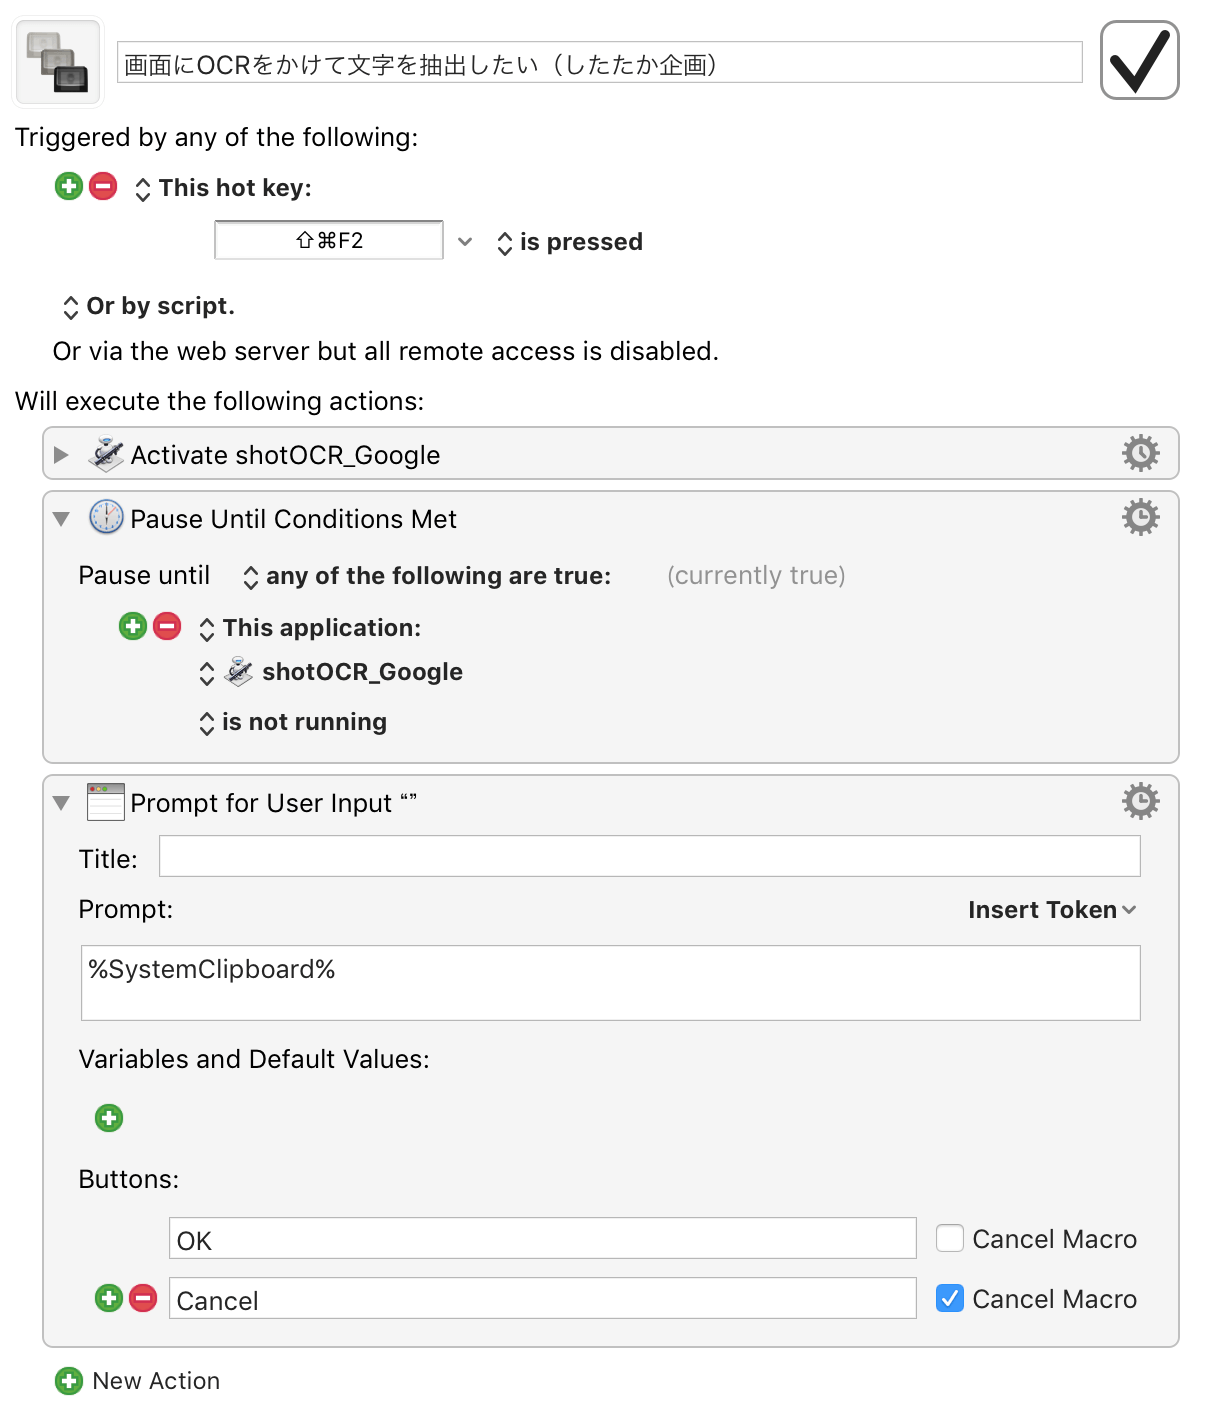Toggle the large macro enabled checkmark
Screen dimensions: 1212x1426
(1139, 60)
